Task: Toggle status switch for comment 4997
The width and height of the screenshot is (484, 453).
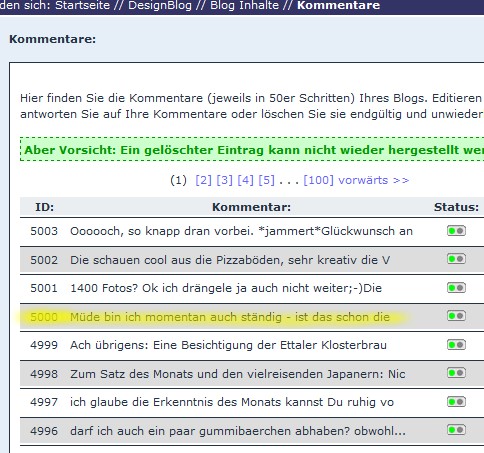Action: tap(456, 402)
